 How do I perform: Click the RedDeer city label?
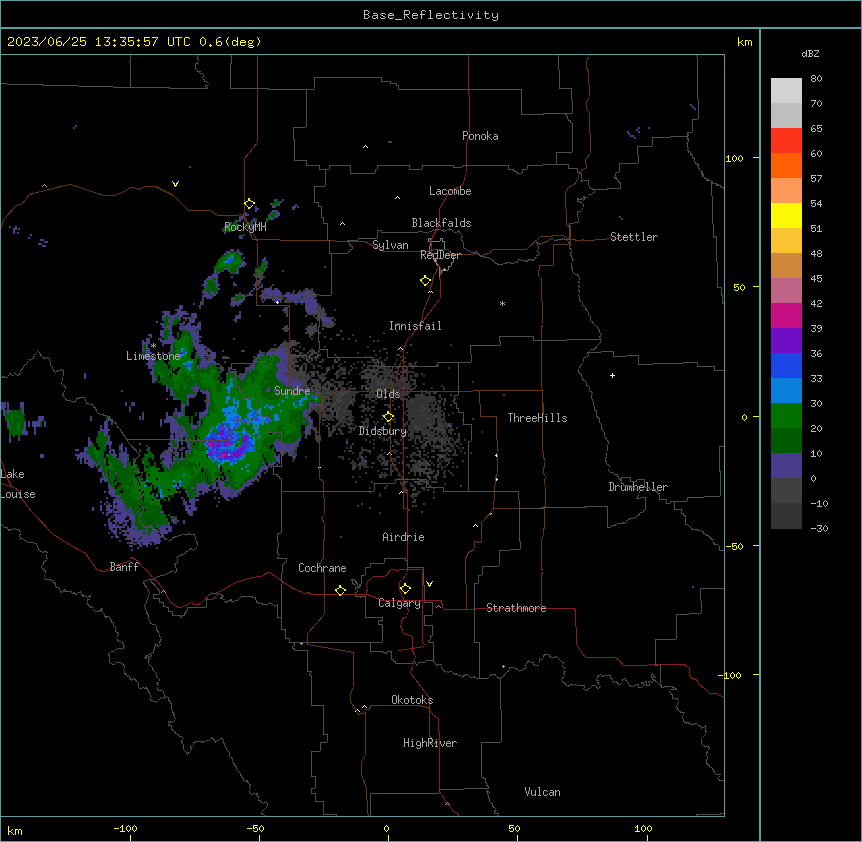click(440, 255)
